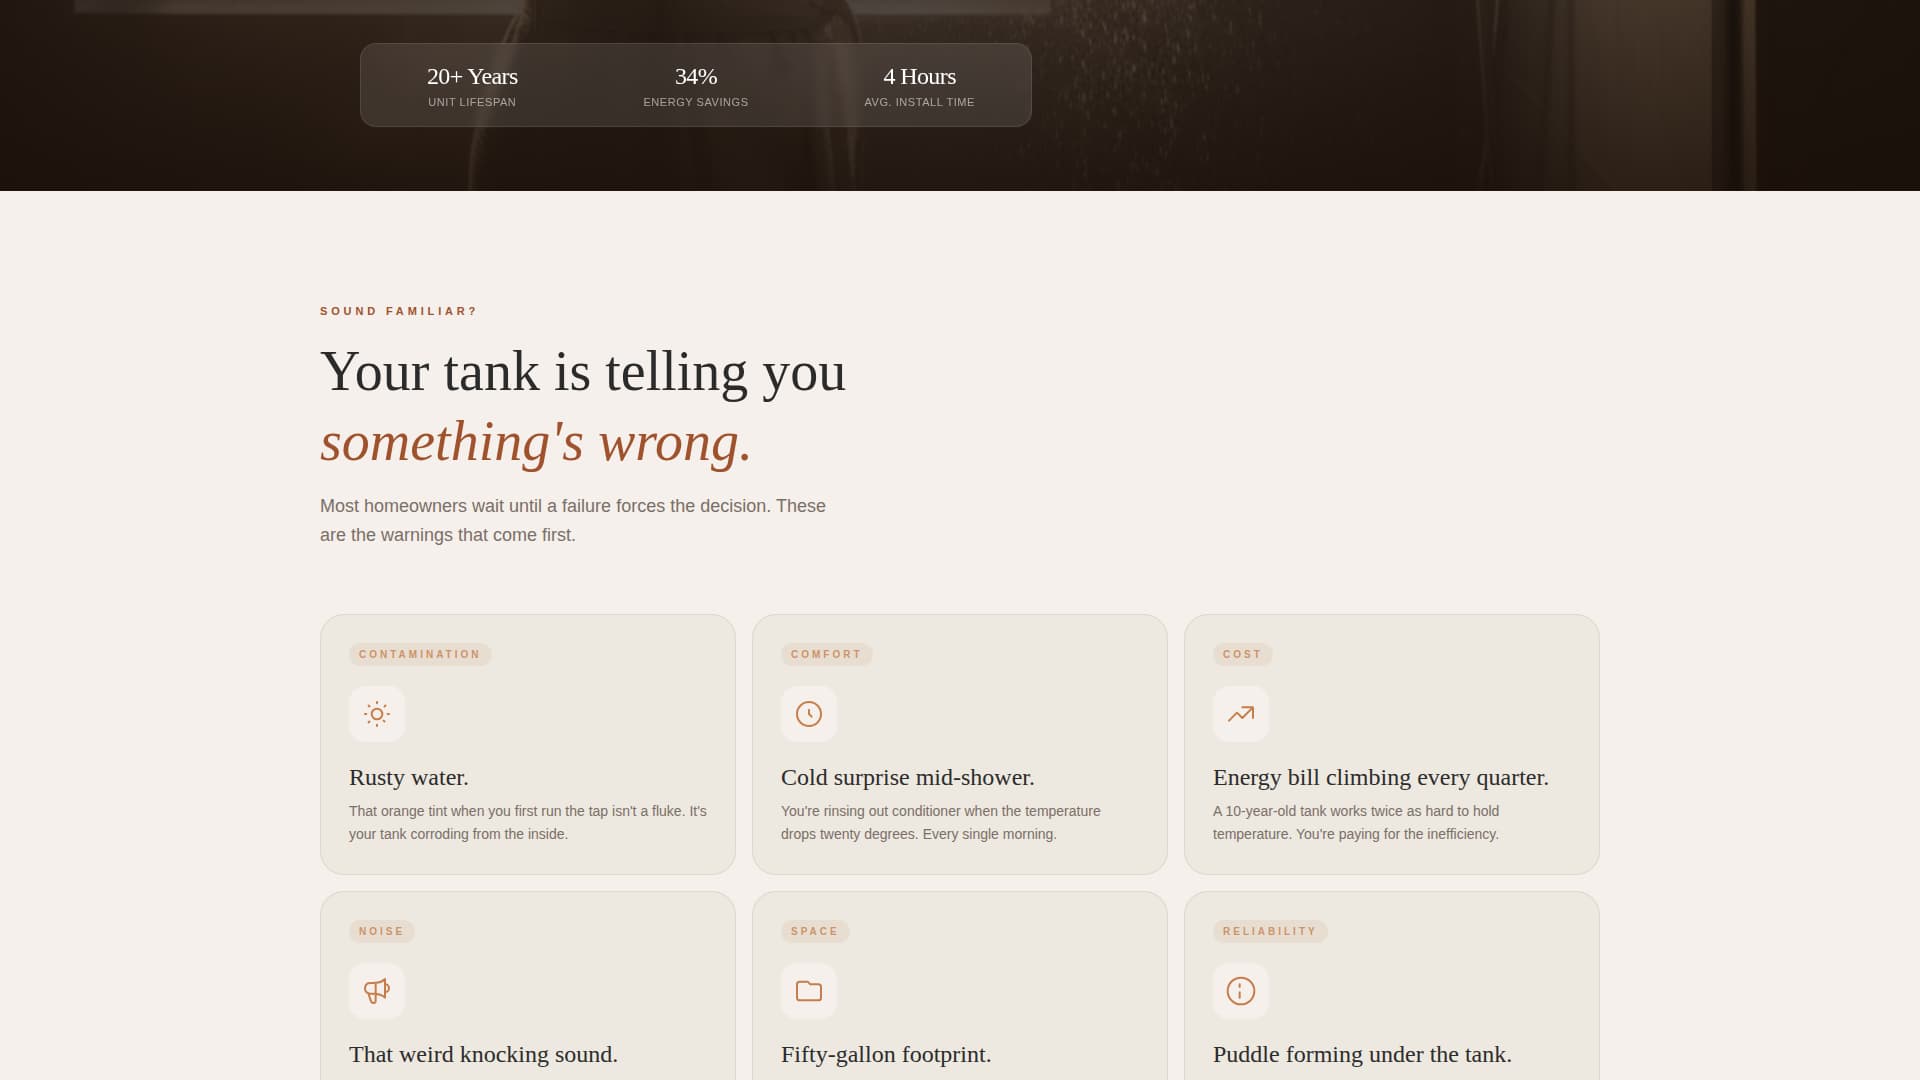Click the folder icon in Space card
The height and width of the screenshot is (1080, 1920).
pos(809,991)
